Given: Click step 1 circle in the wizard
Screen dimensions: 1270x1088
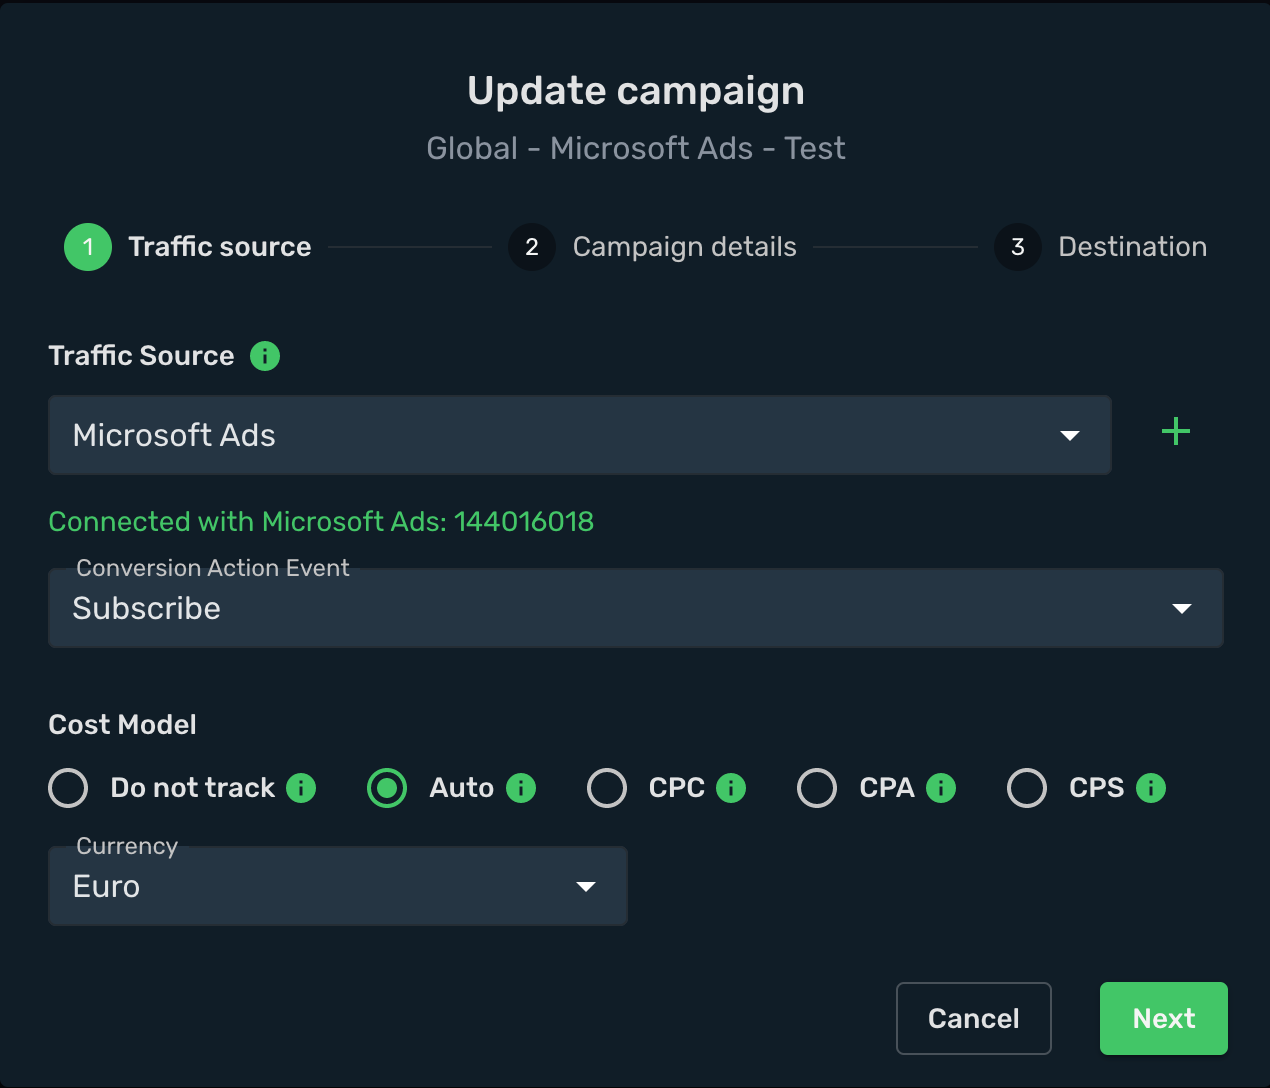Looking at the screenshot, I should point(88,247).
